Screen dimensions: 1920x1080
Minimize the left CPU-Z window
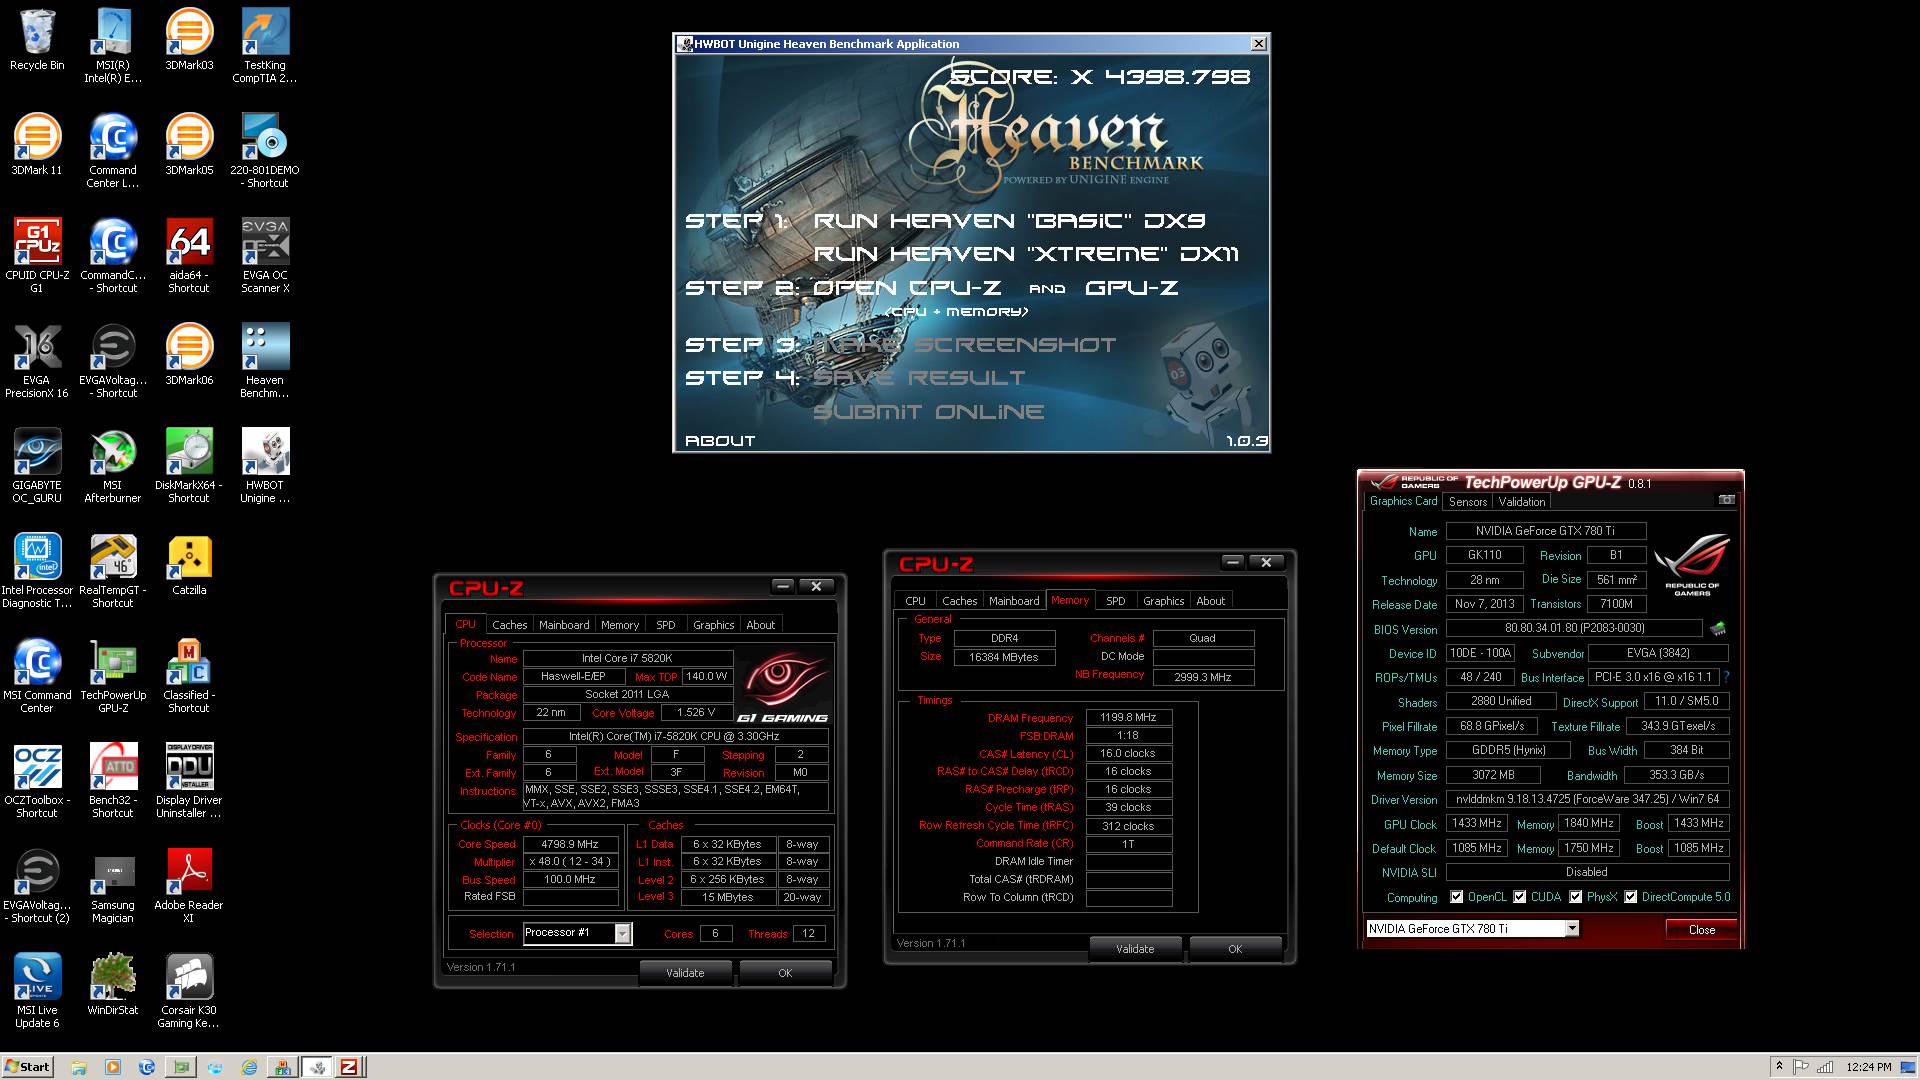(783, 586)
